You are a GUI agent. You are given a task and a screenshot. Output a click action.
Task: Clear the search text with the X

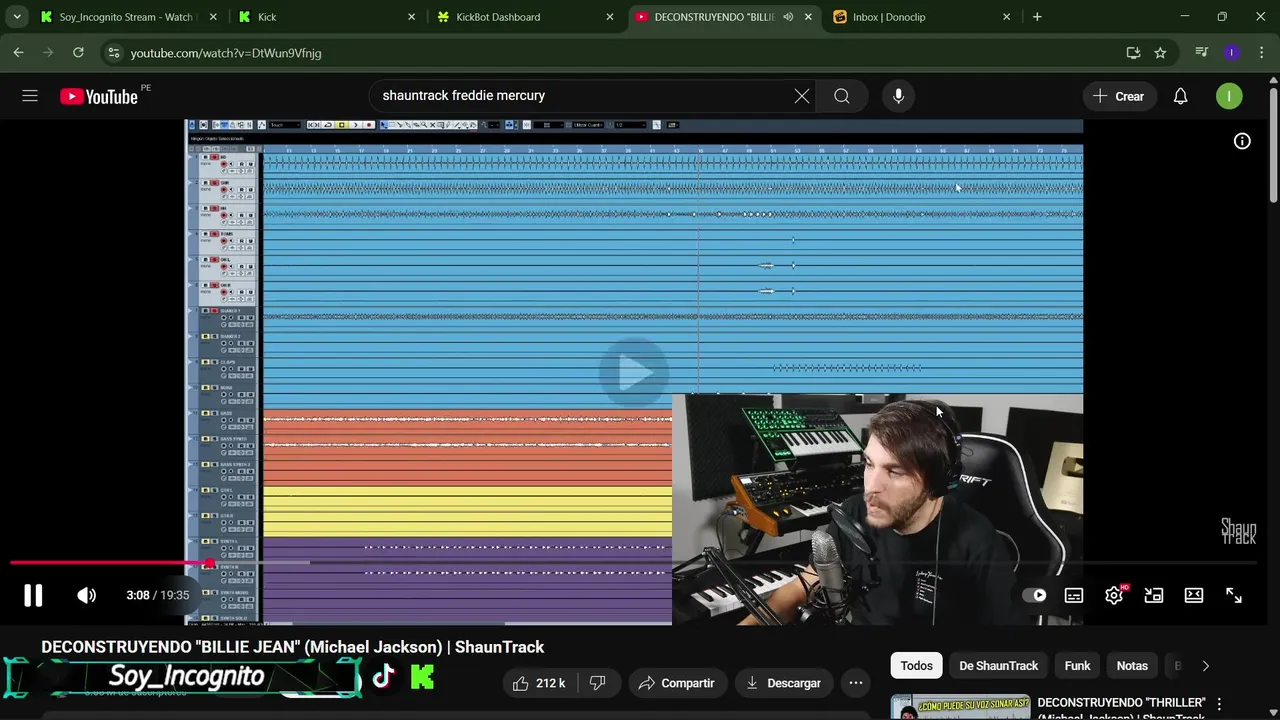click(802, 96)
